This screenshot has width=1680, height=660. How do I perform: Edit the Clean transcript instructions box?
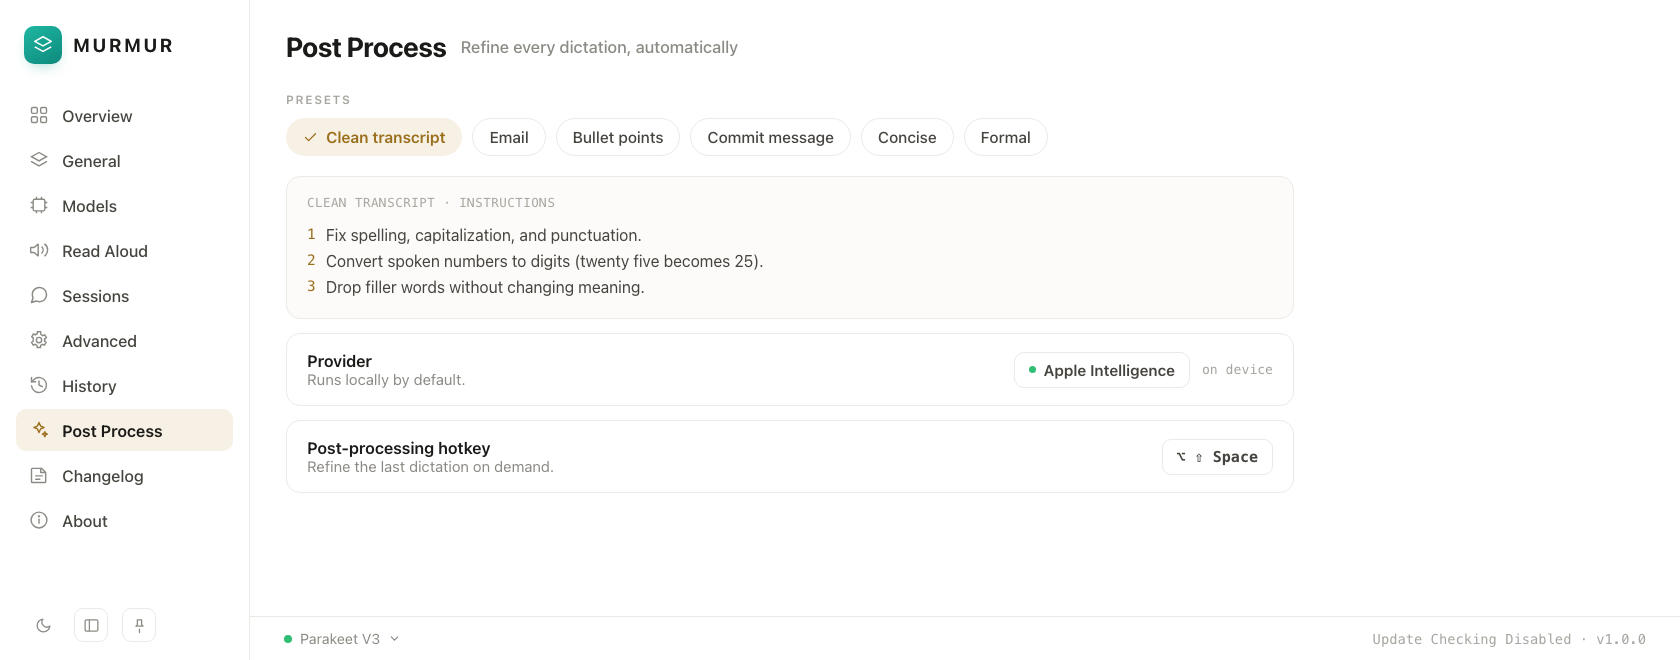[x=790, y=248]
